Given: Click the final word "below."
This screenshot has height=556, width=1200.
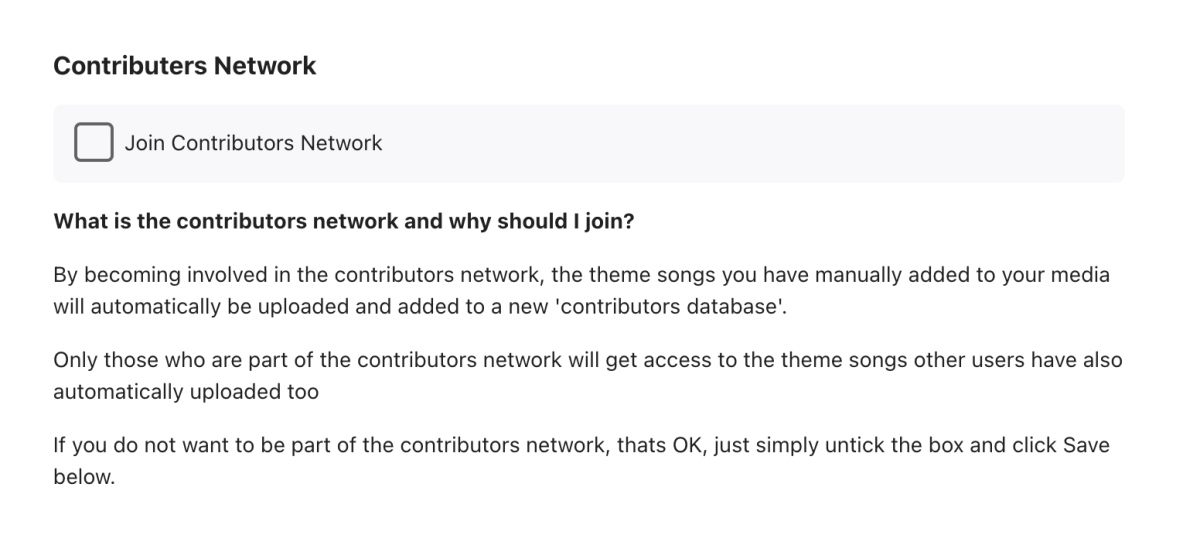Looking at the screenshot, I should coord(84,477).
